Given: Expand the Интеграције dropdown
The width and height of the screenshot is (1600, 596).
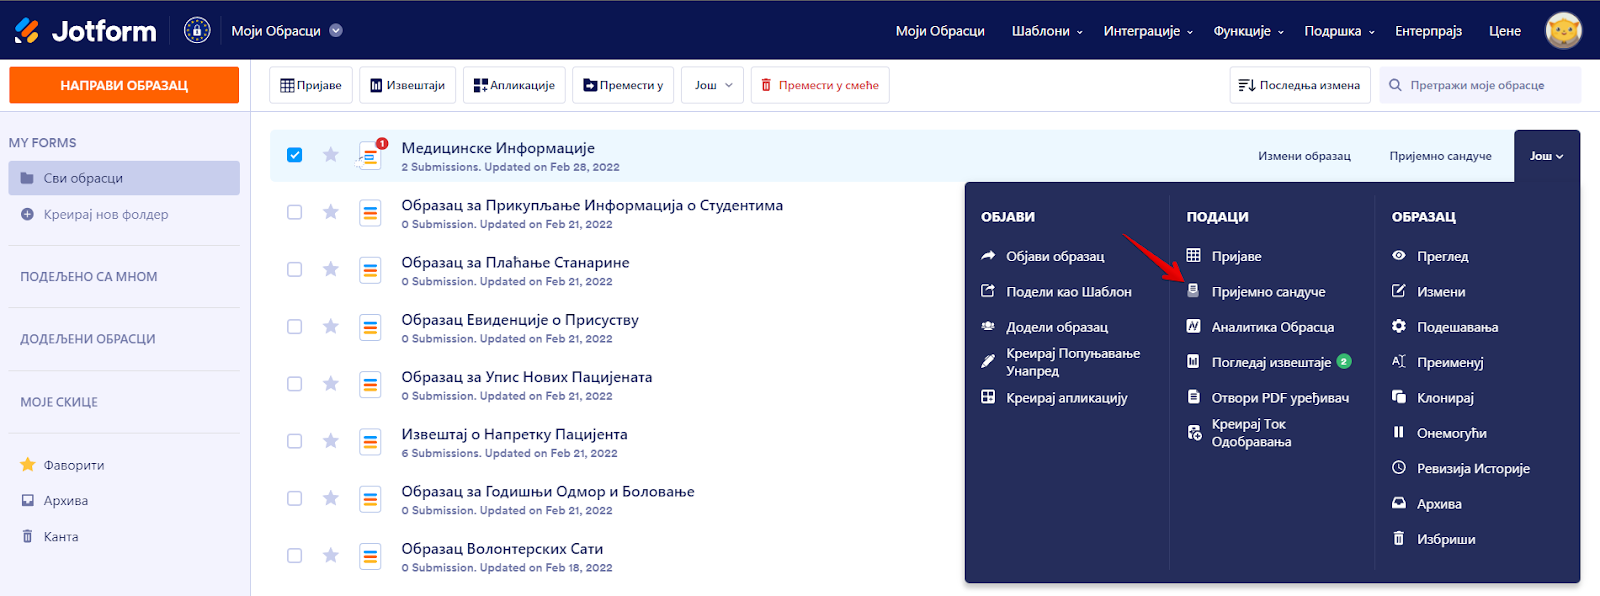Looking at the screenshot, I should coord(1148,31).
